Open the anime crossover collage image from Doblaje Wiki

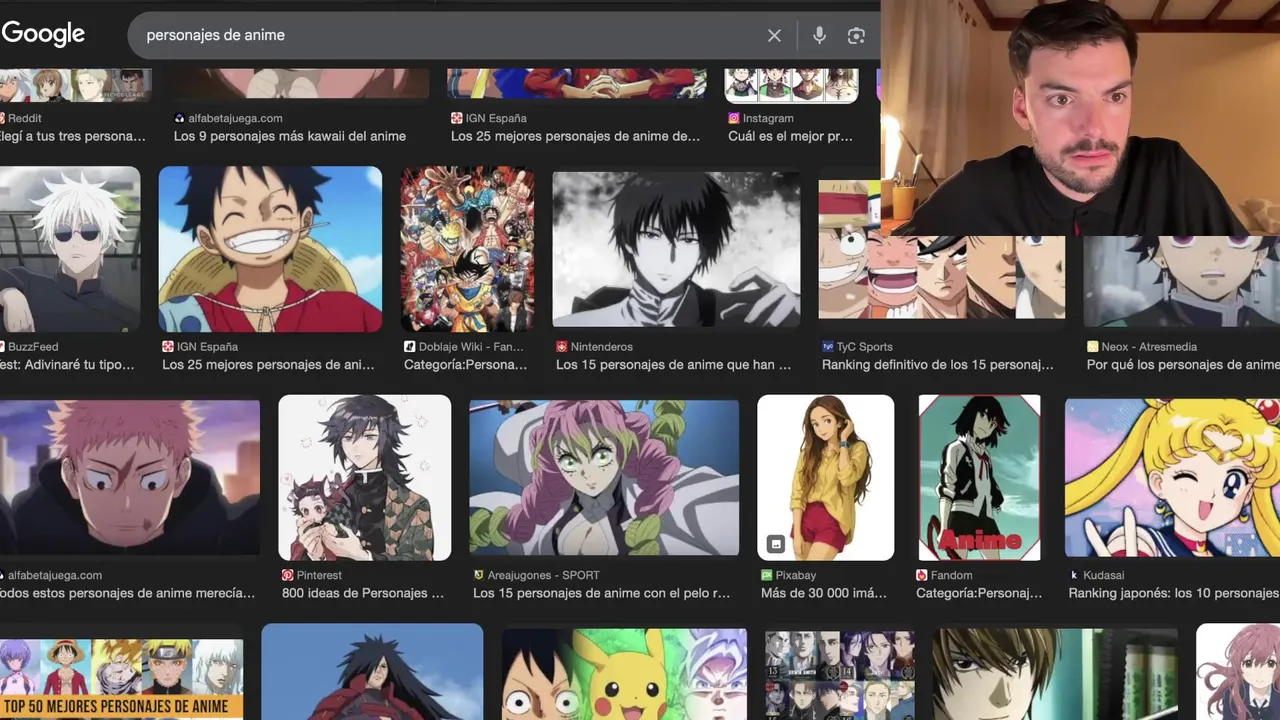[467, 249]
